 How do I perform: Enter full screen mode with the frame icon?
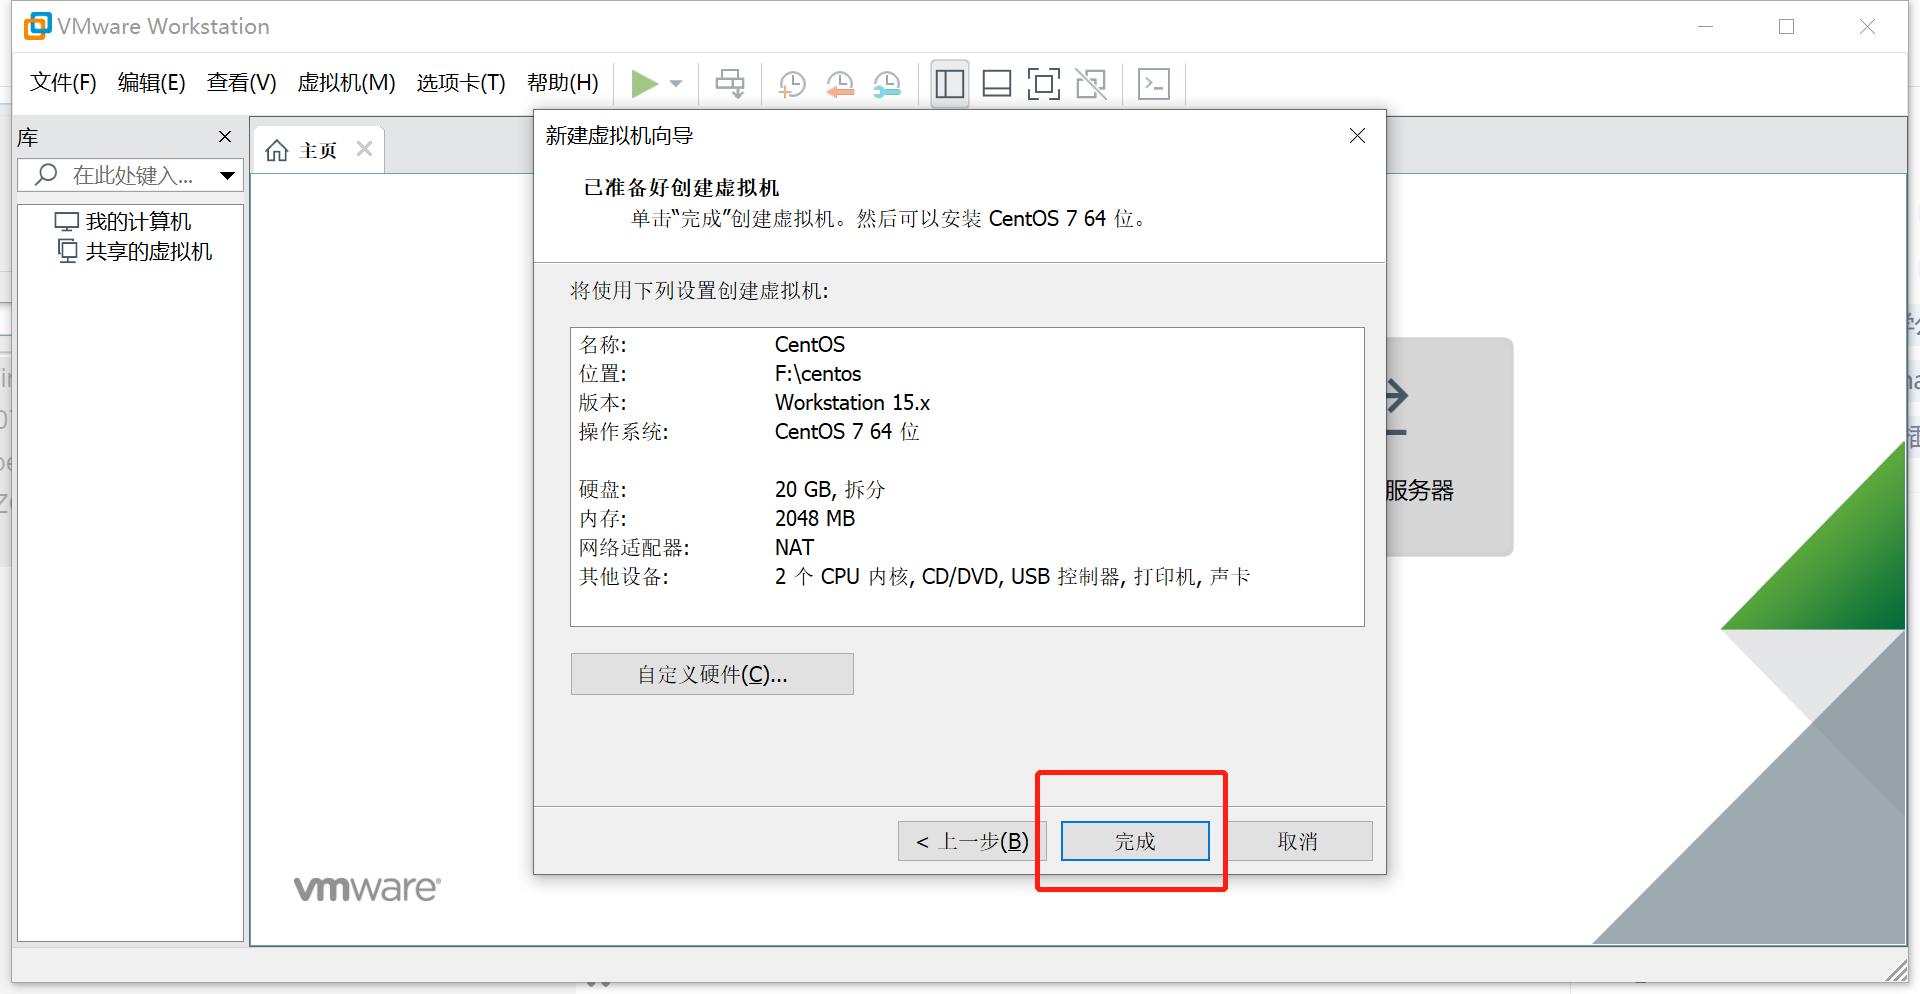click(x=1044, y=84)
